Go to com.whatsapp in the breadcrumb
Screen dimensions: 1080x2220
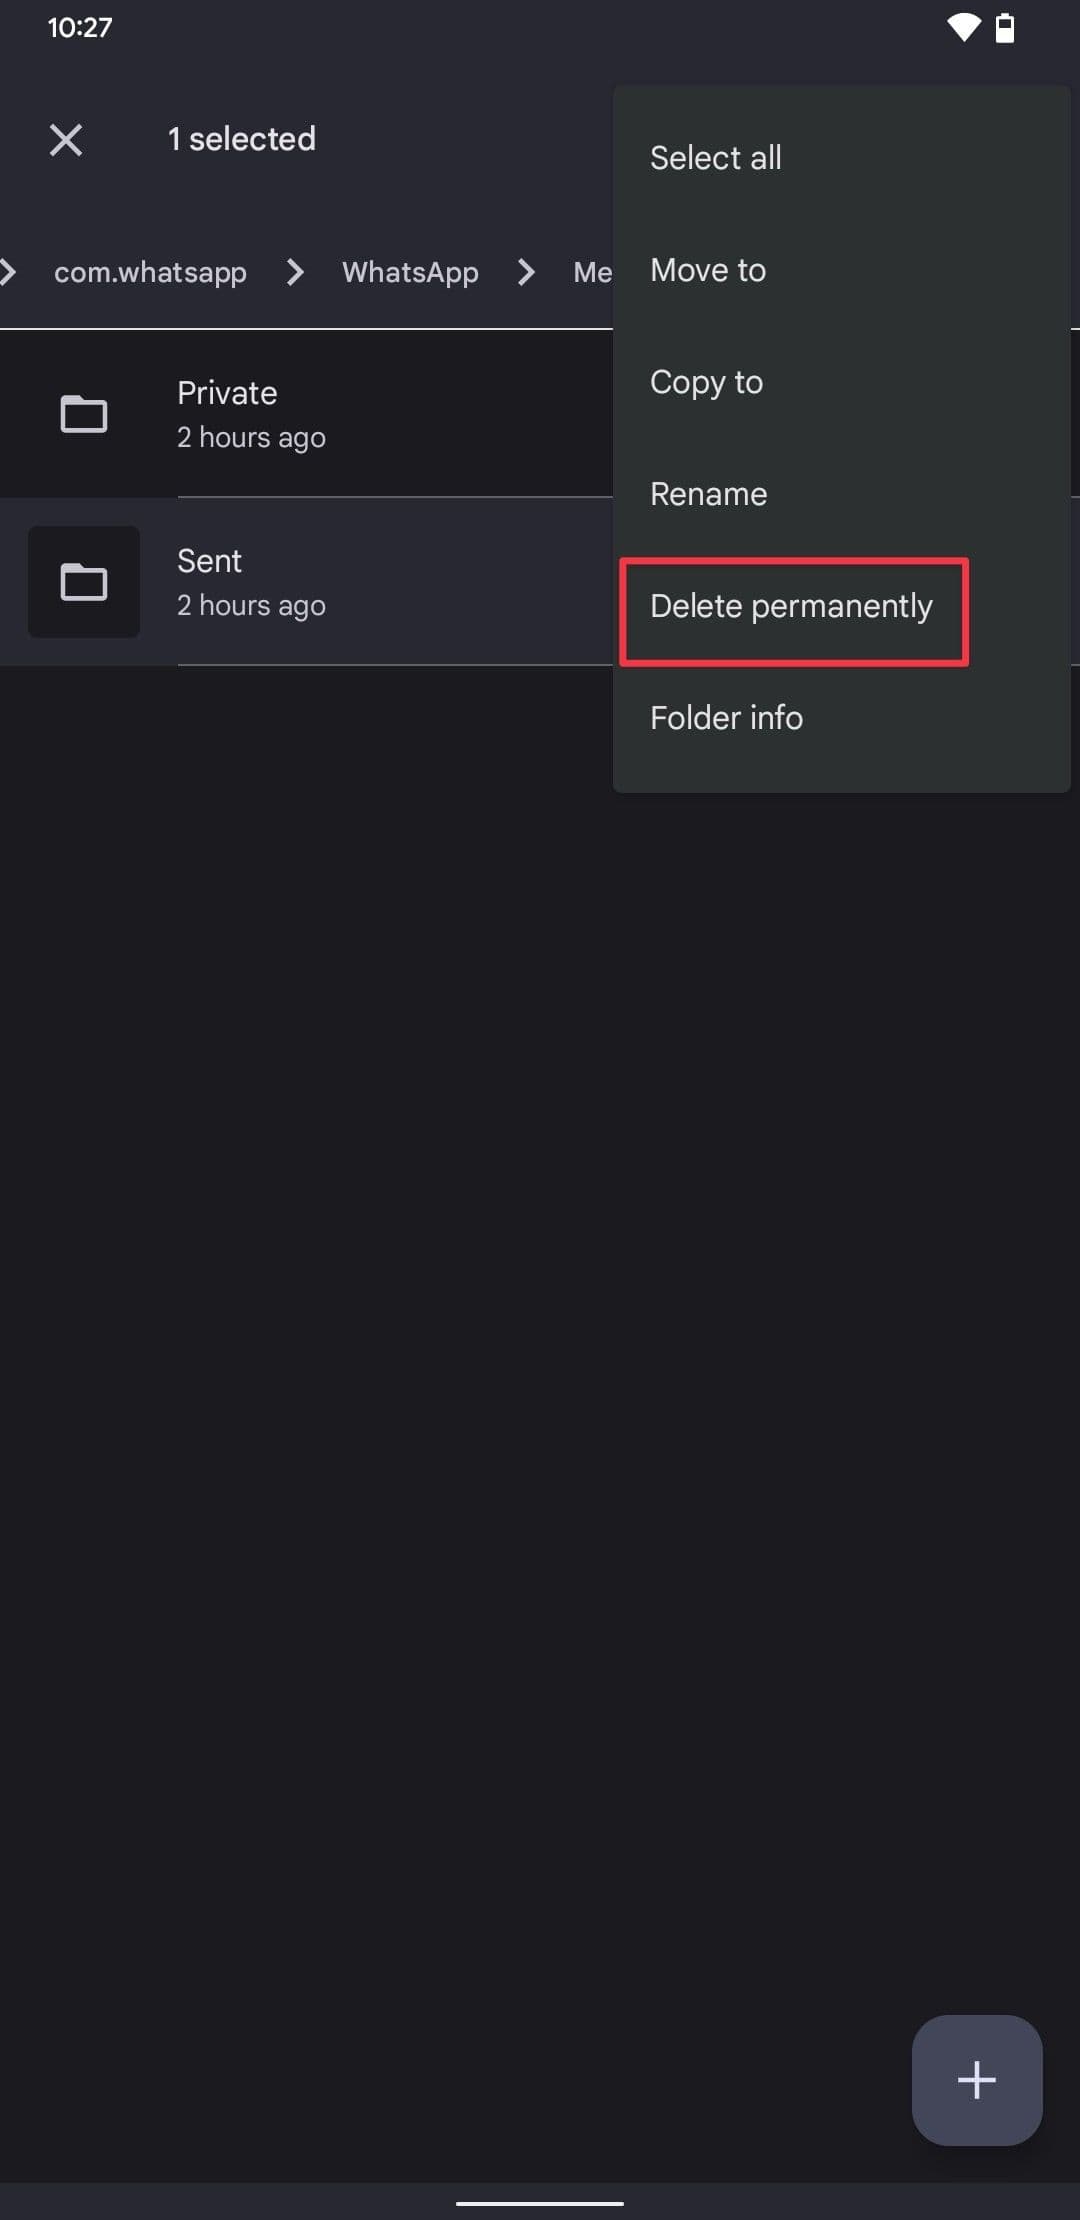click(x=150, y=272)
